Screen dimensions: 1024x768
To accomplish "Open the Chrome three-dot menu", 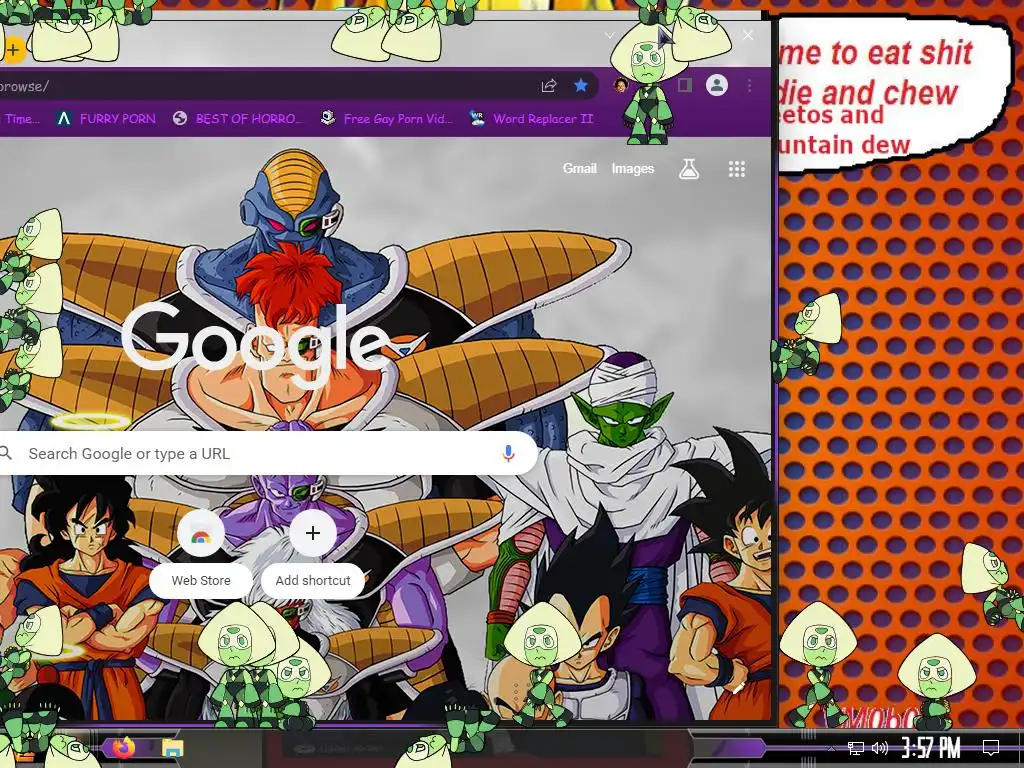I will [x=749, y=86].
